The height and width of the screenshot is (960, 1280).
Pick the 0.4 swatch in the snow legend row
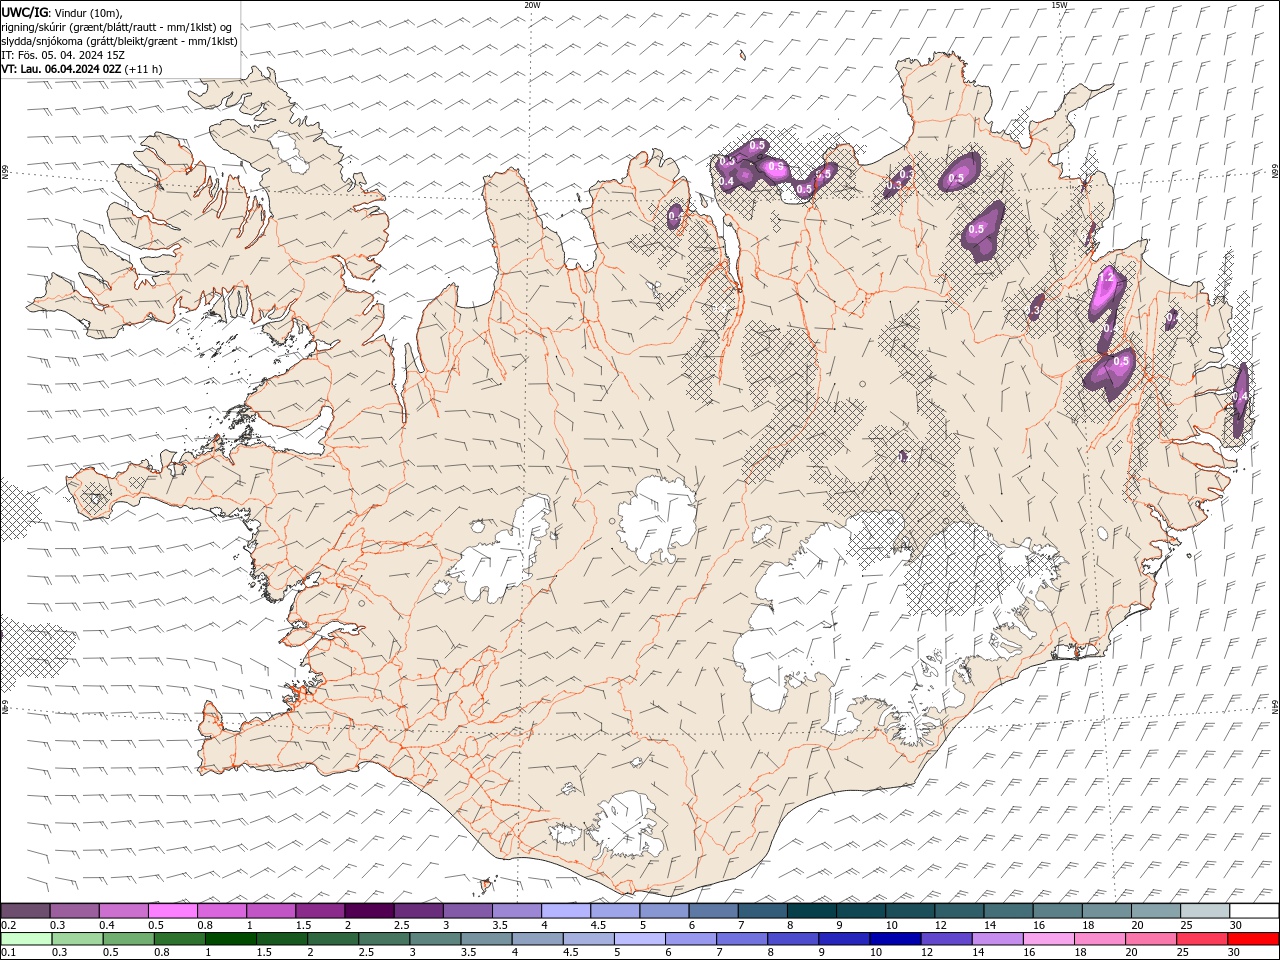pyautogui.click(x=123, y=911)
